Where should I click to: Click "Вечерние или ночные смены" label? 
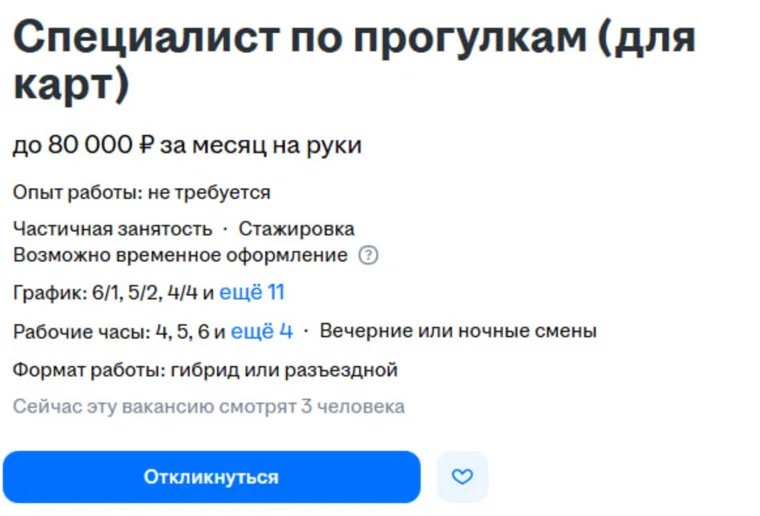coord(458,331)
